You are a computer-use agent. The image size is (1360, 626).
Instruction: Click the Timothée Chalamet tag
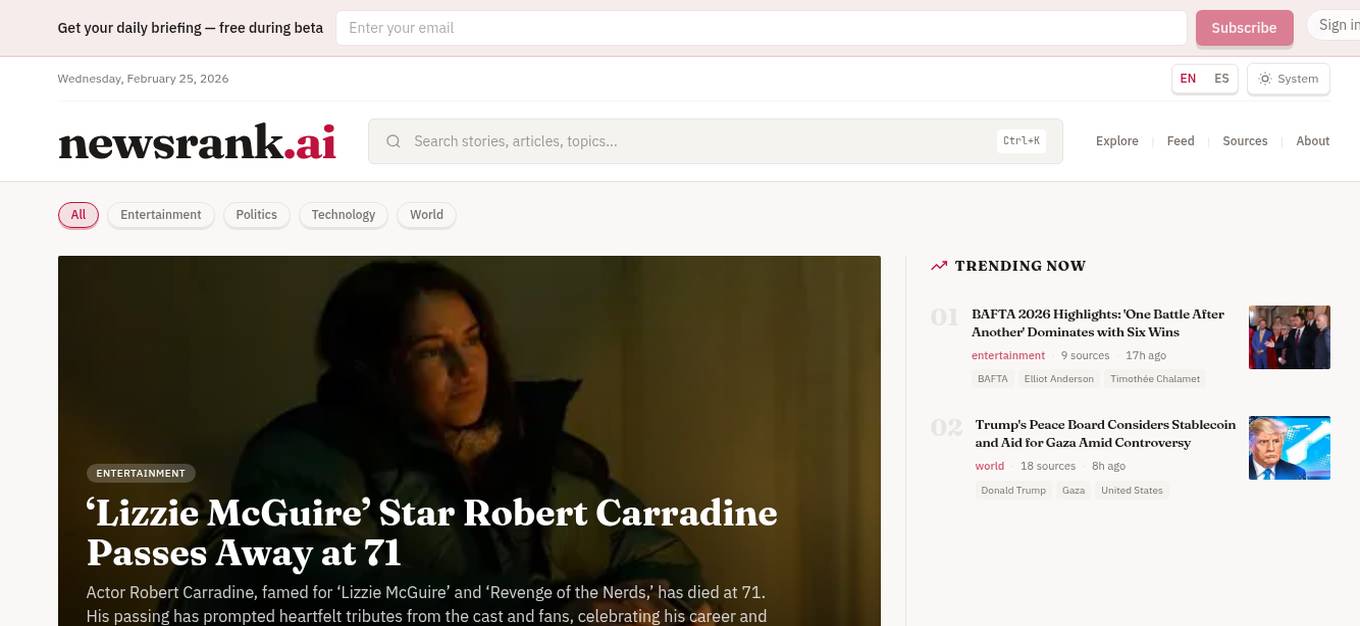pos(1155,378)
